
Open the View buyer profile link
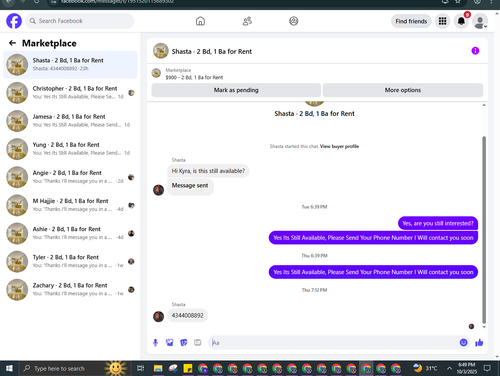click(x=339, y=146)
